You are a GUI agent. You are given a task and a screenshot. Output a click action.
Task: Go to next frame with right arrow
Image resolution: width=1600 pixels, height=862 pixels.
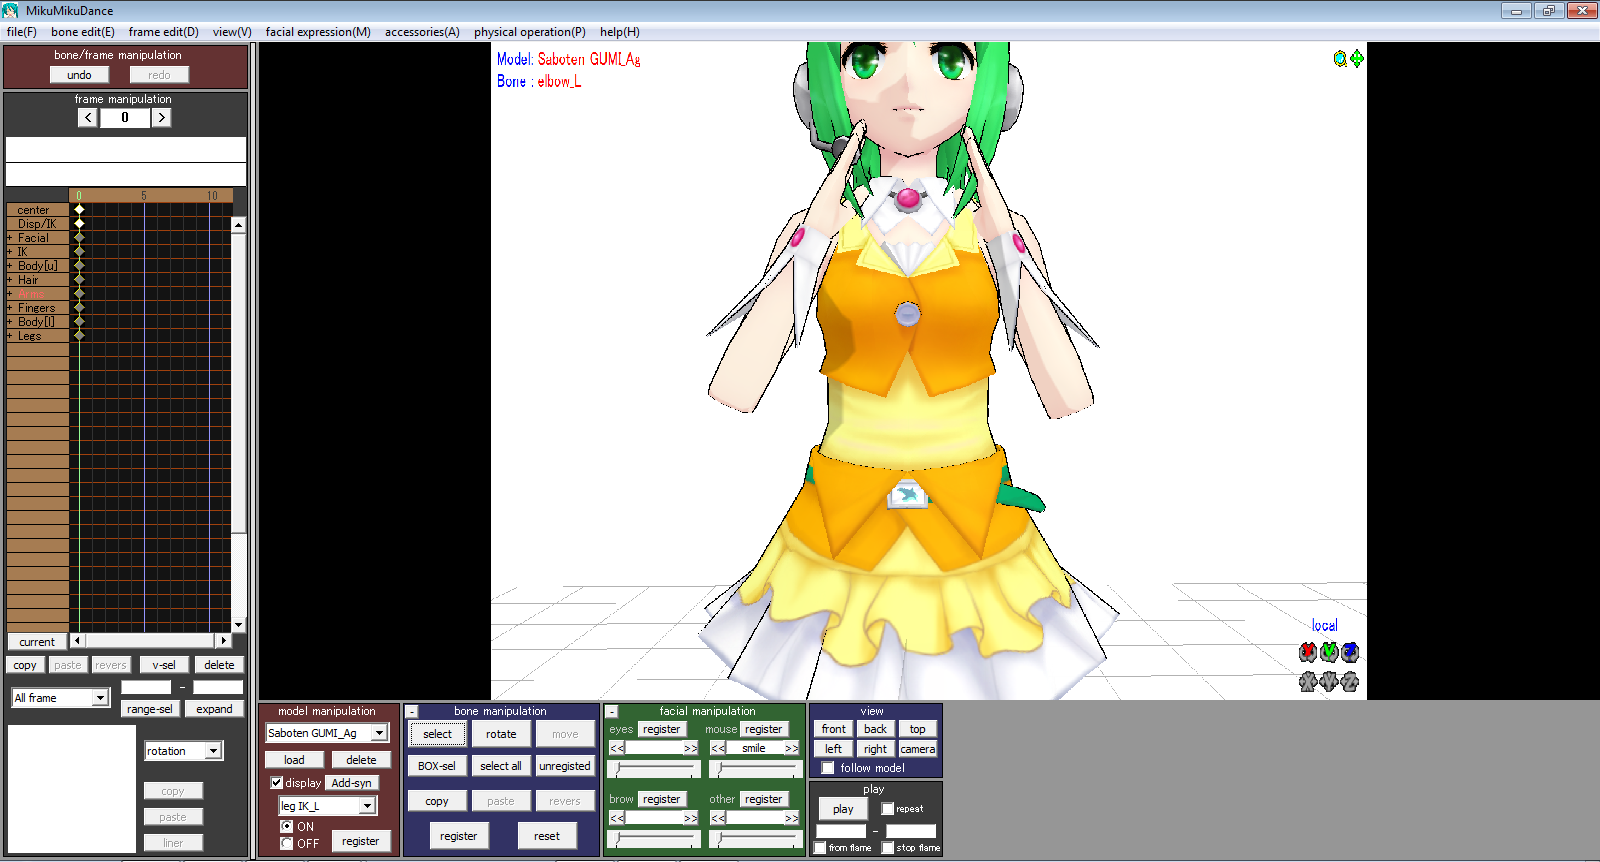(161, 118)
